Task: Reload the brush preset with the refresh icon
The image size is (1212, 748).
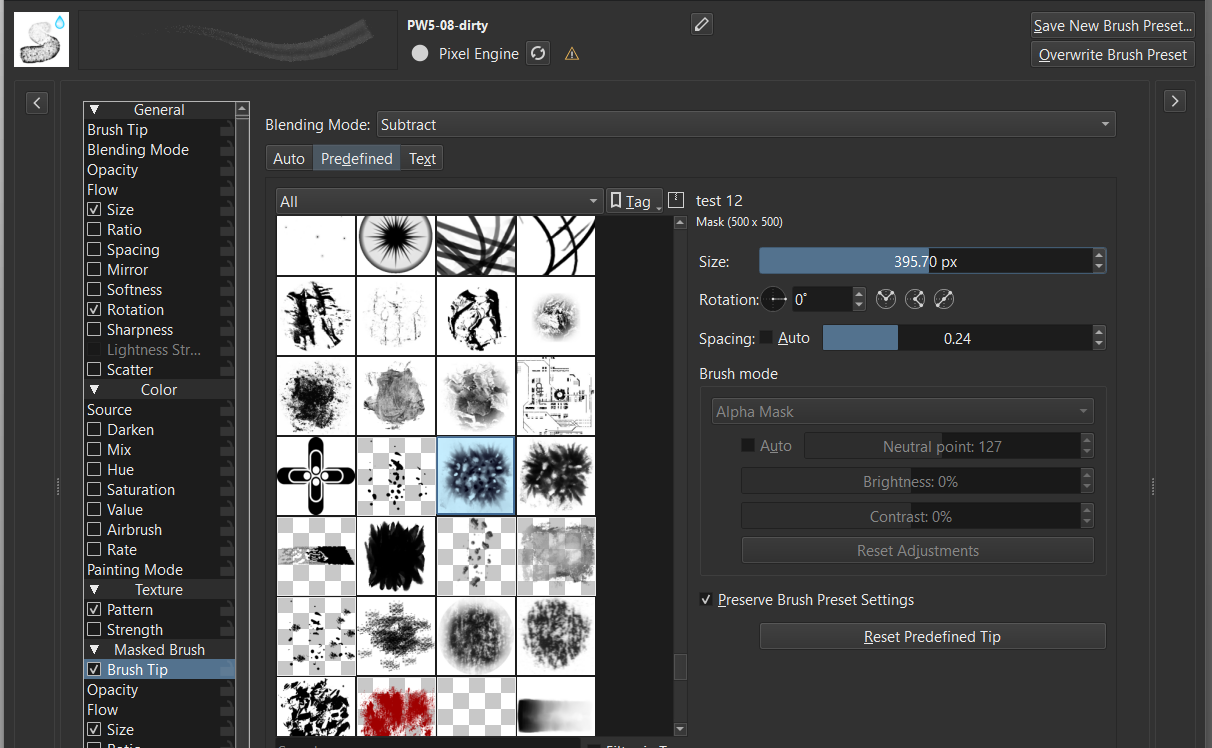Action: coord(538,54)
